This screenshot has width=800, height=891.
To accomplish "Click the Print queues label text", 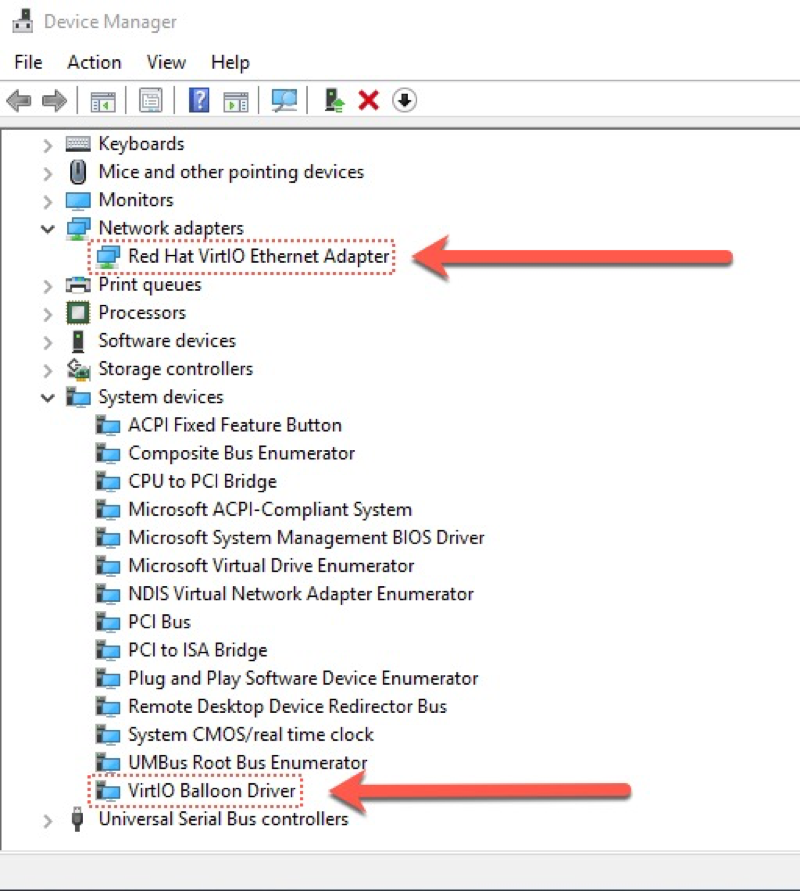I will [150, 285].
